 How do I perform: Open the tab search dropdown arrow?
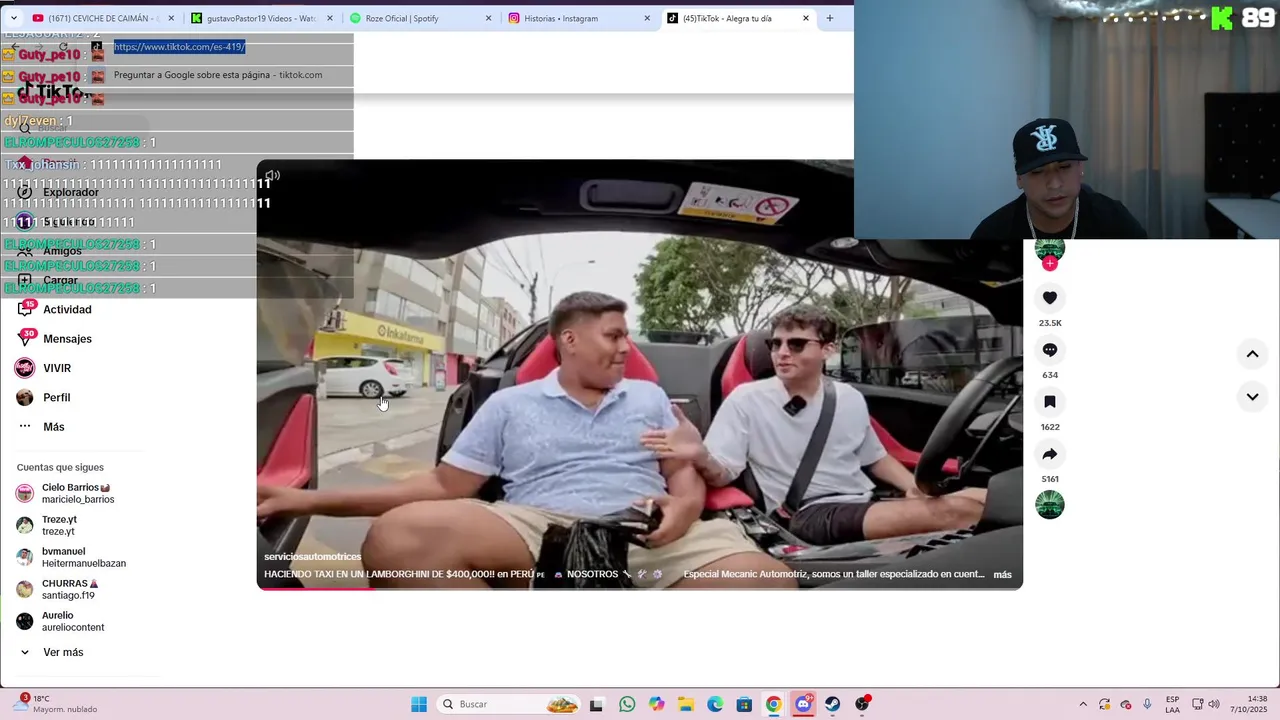pos(13,18)
